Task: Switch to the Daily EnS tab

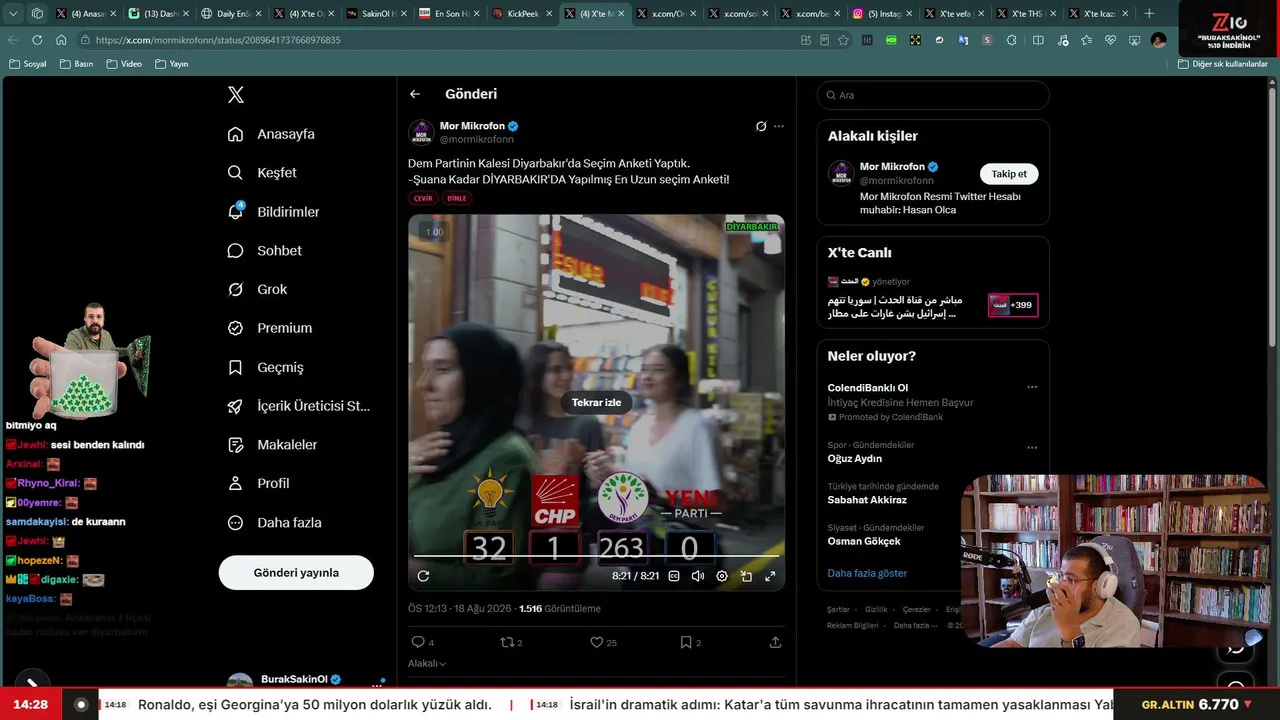Action: tap(231, 14)
